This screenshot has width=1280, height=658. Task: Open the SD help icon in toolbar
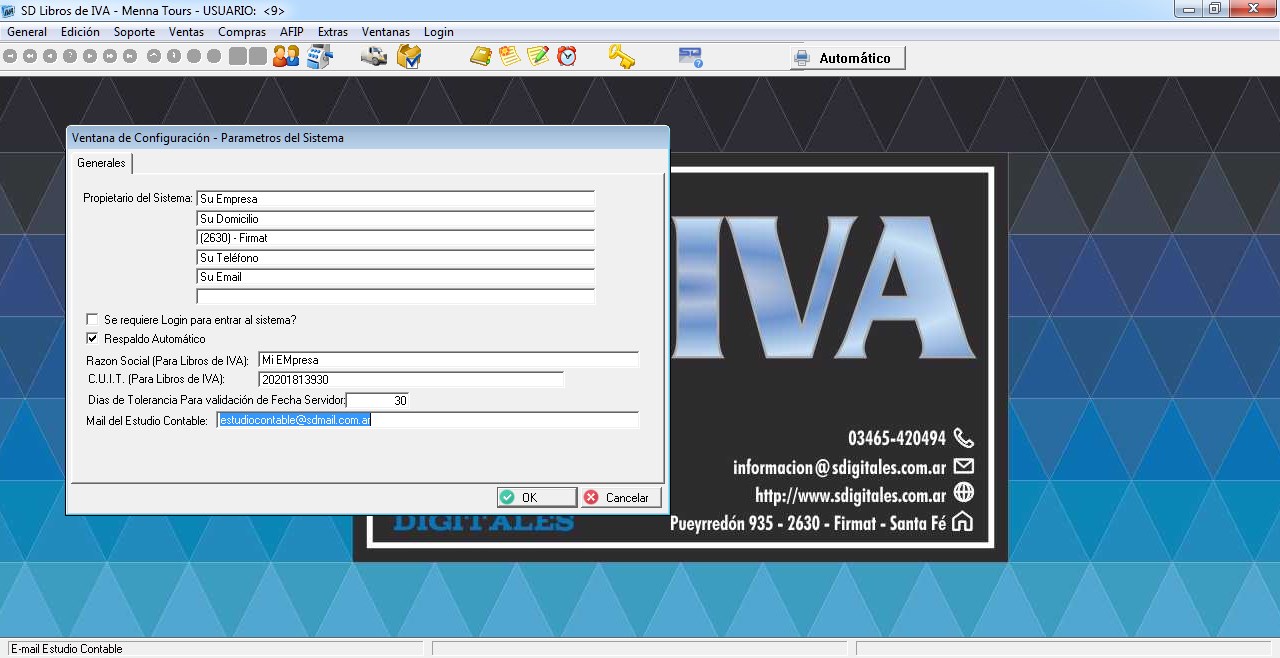pos(690,57)
